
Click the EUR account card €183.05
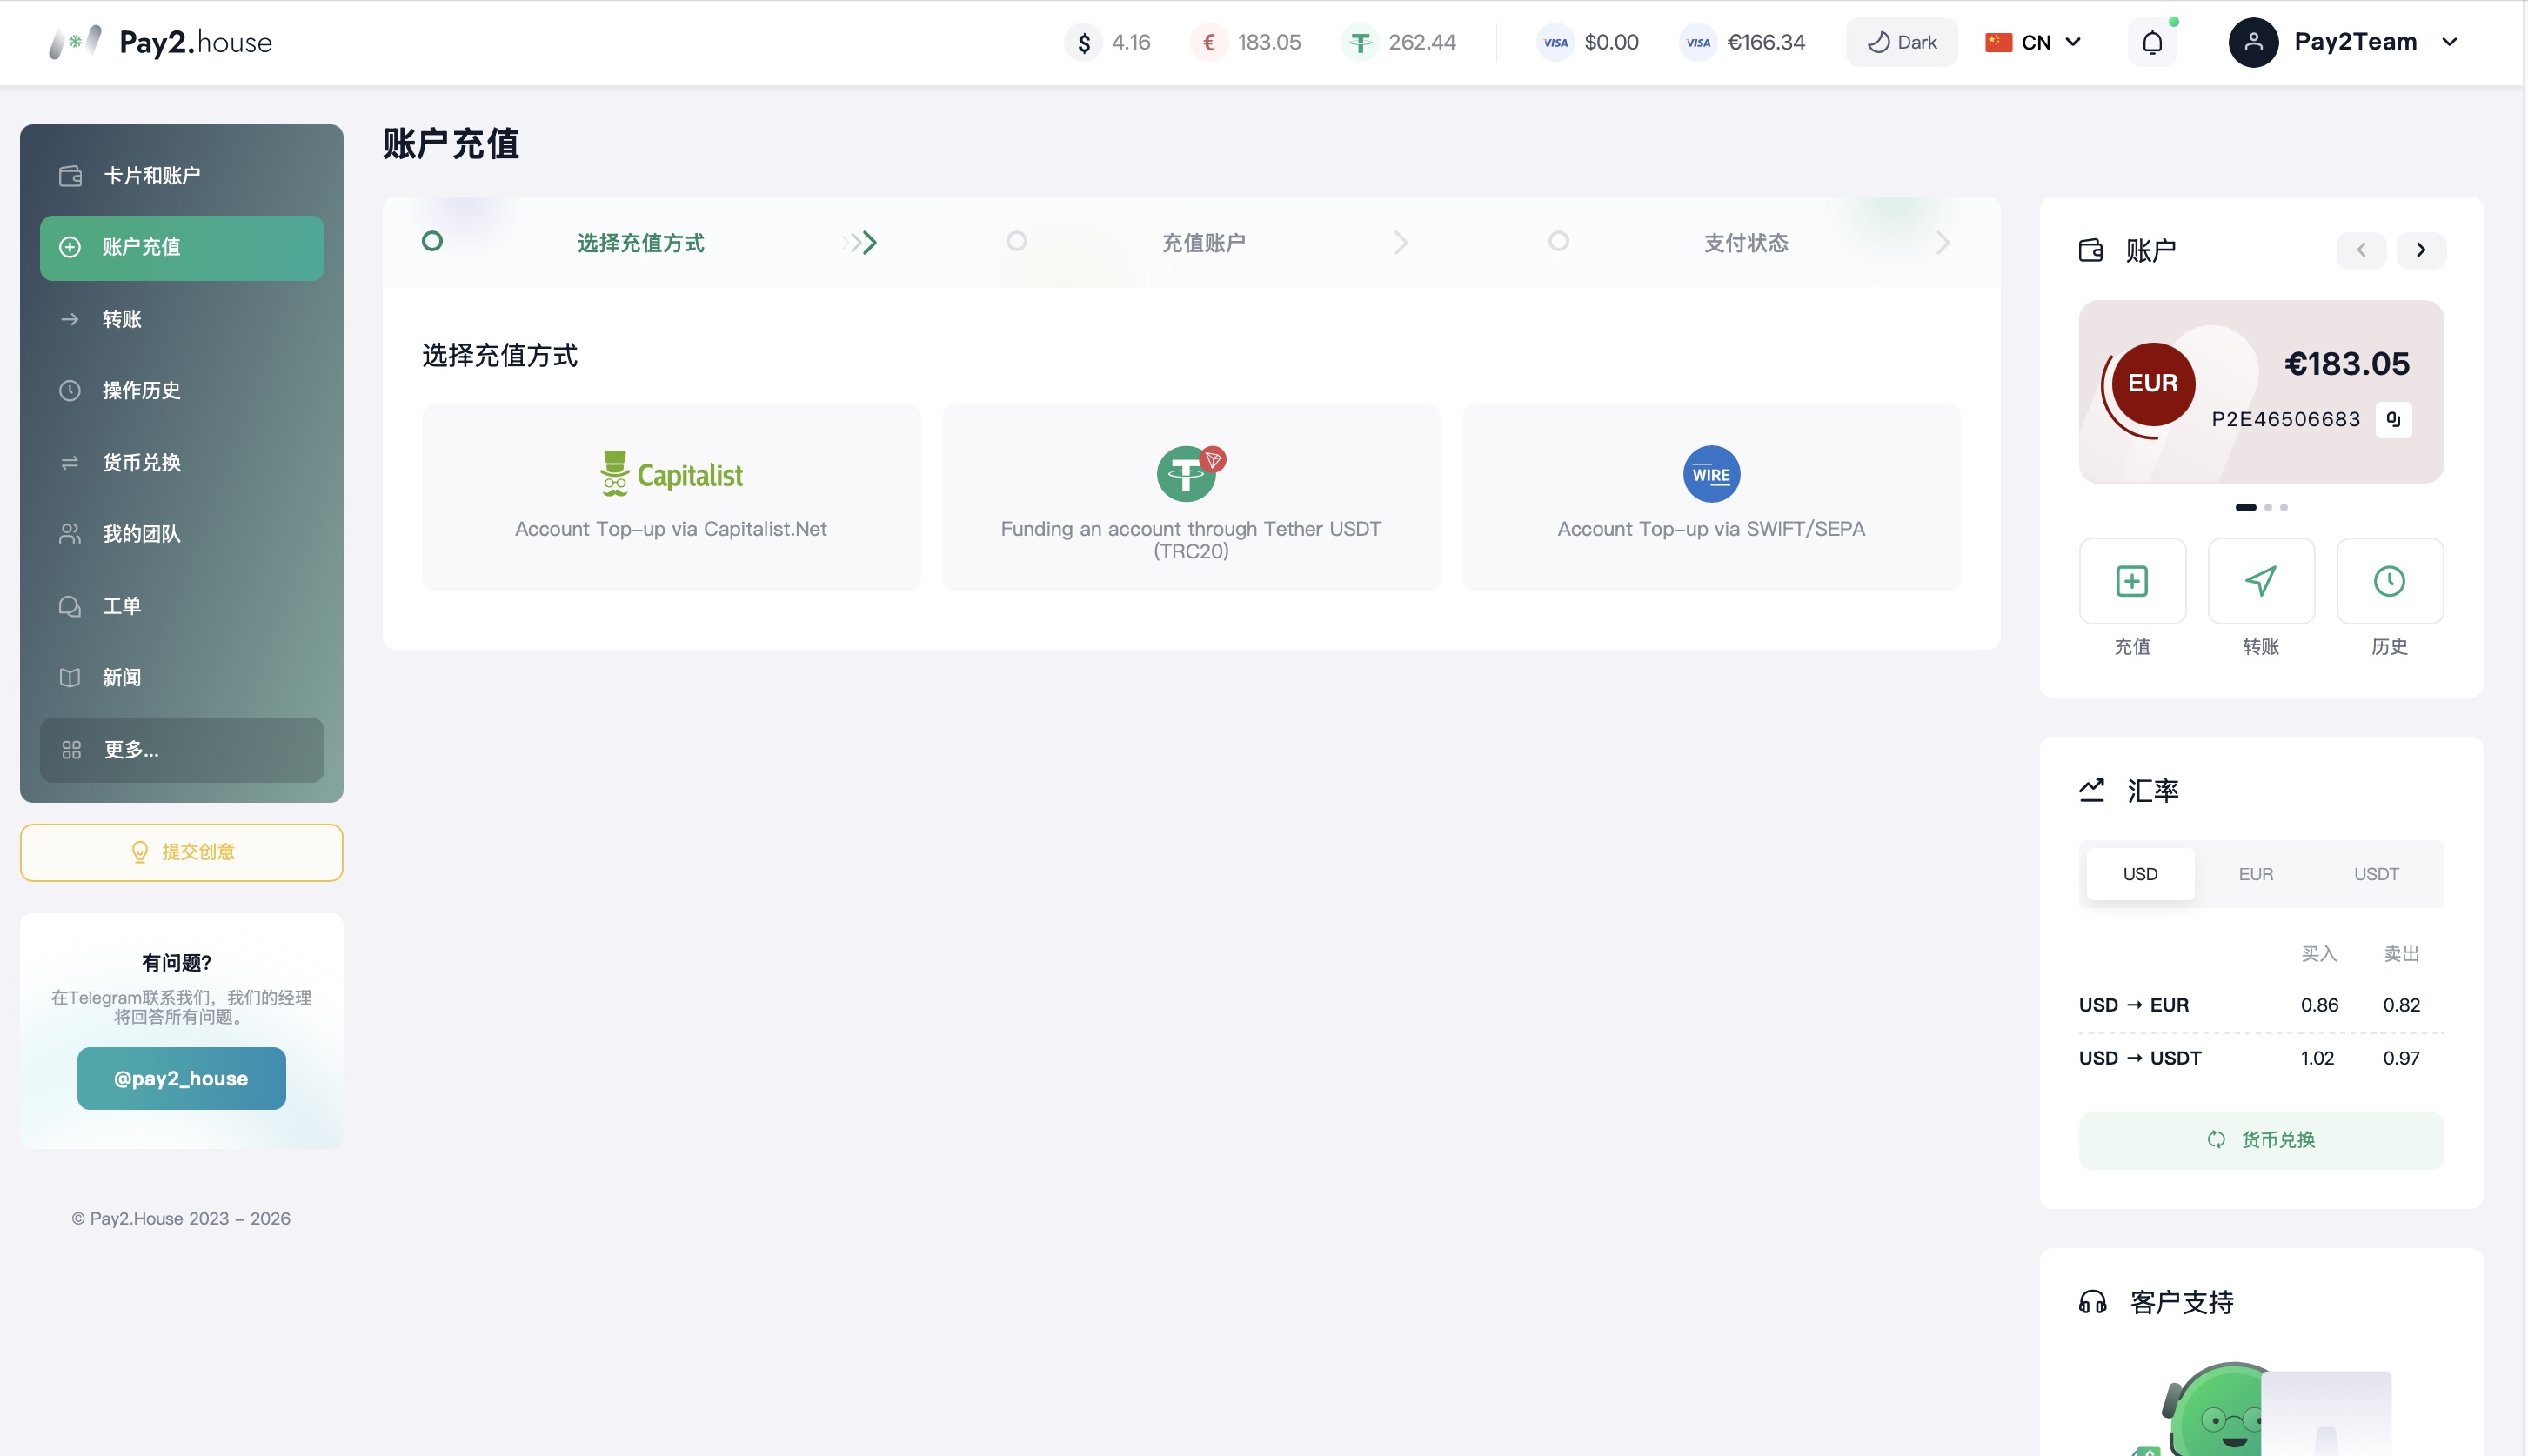[x=2261, y=392]
